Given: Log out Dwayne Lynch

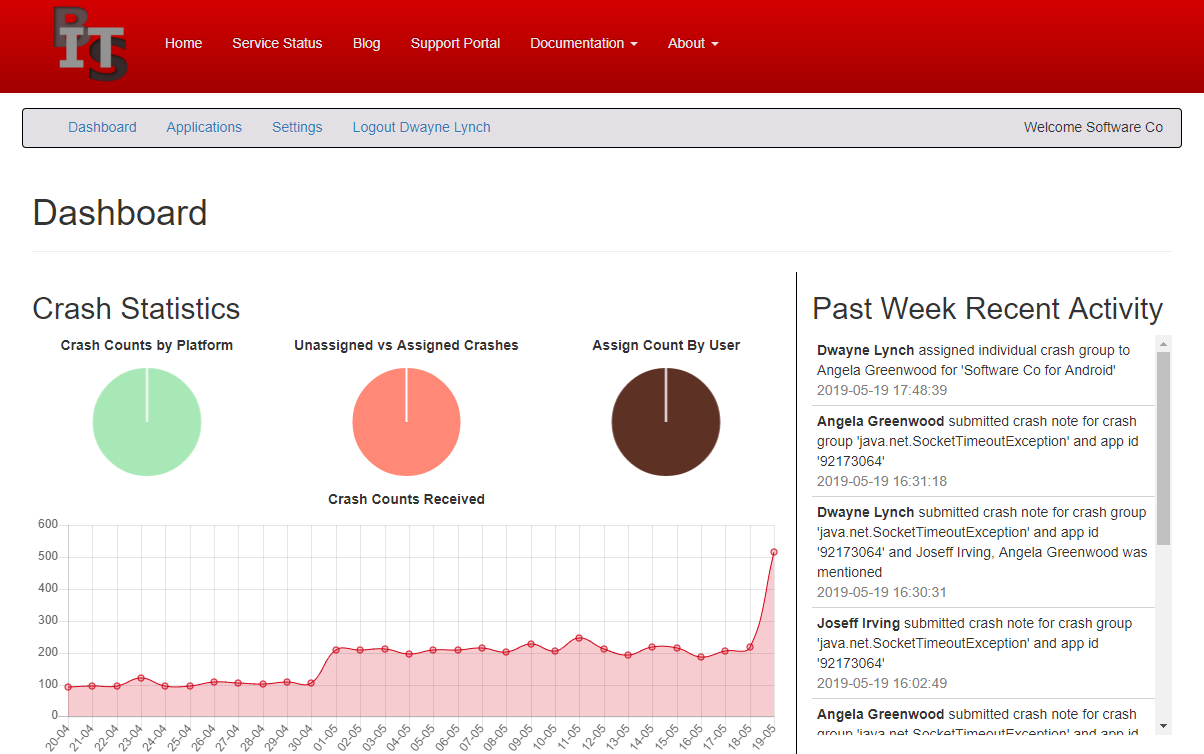Looking at the screenshot, I should [421, 127].
